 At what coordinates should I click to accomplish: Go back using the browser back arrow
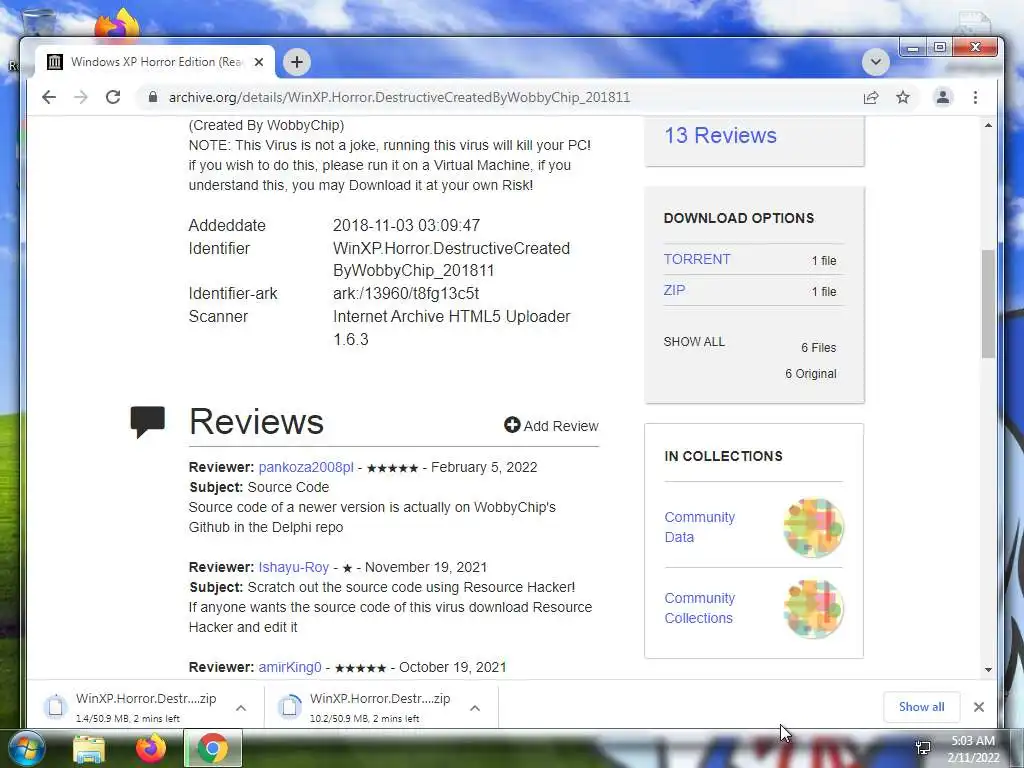[49, 97]
